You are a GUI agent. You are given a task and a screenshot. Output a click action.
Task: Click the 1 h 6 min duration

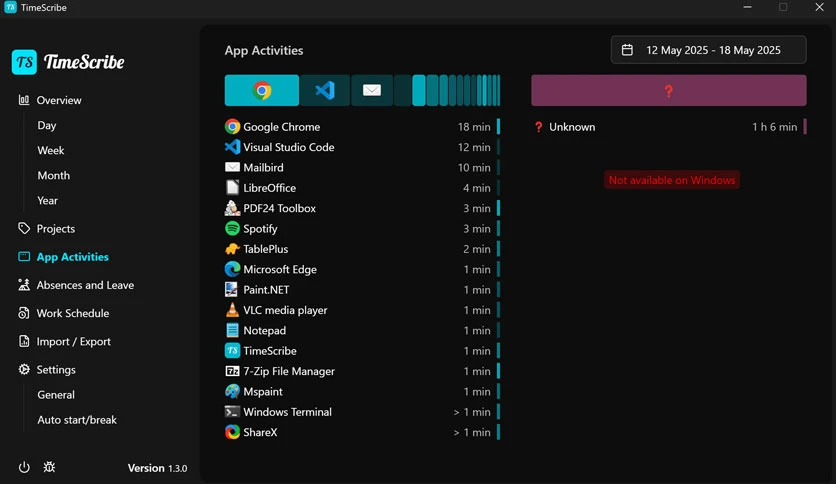(x=774, y=127)
